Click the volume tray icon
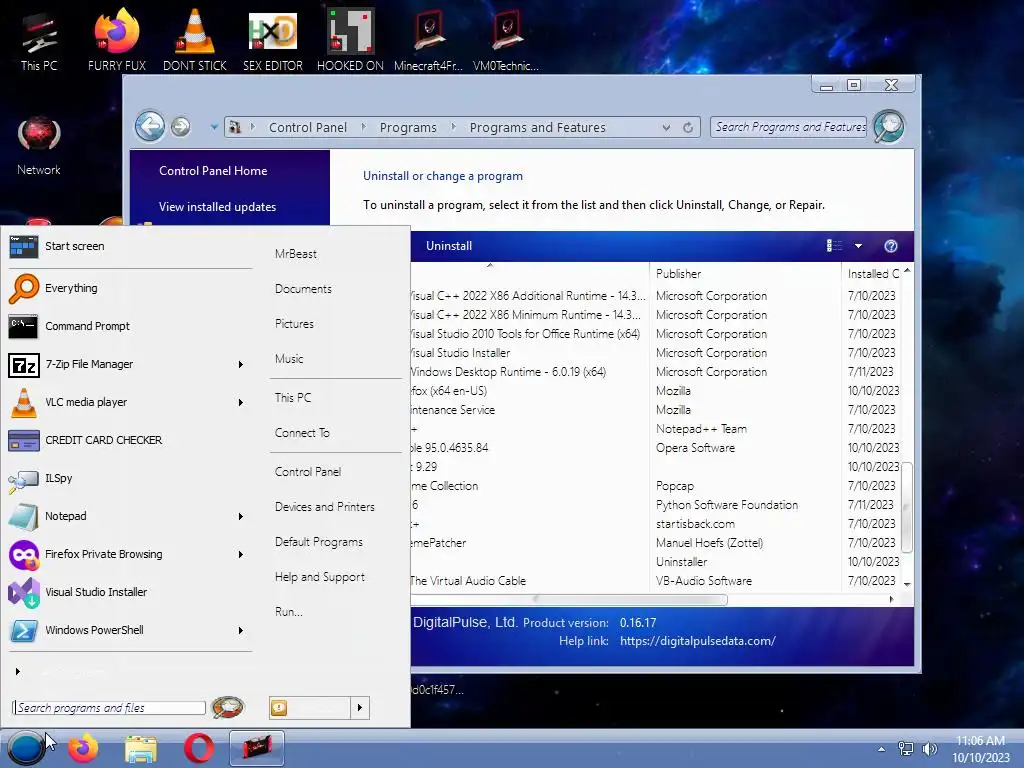Viewport: 1024px width, 768px height. [x=929, y=748]
